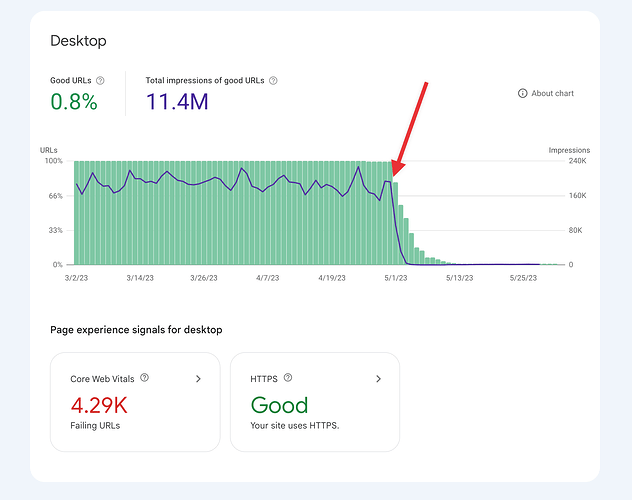632x500 pixels.
Task: Open the 4.29K Failing URLs value
Action: pyautogui.click(x=99, y=405)
